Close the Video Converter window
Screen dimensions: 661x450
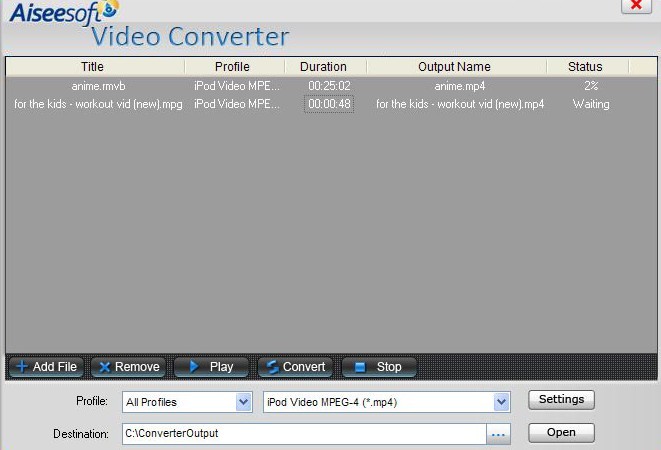636,5
